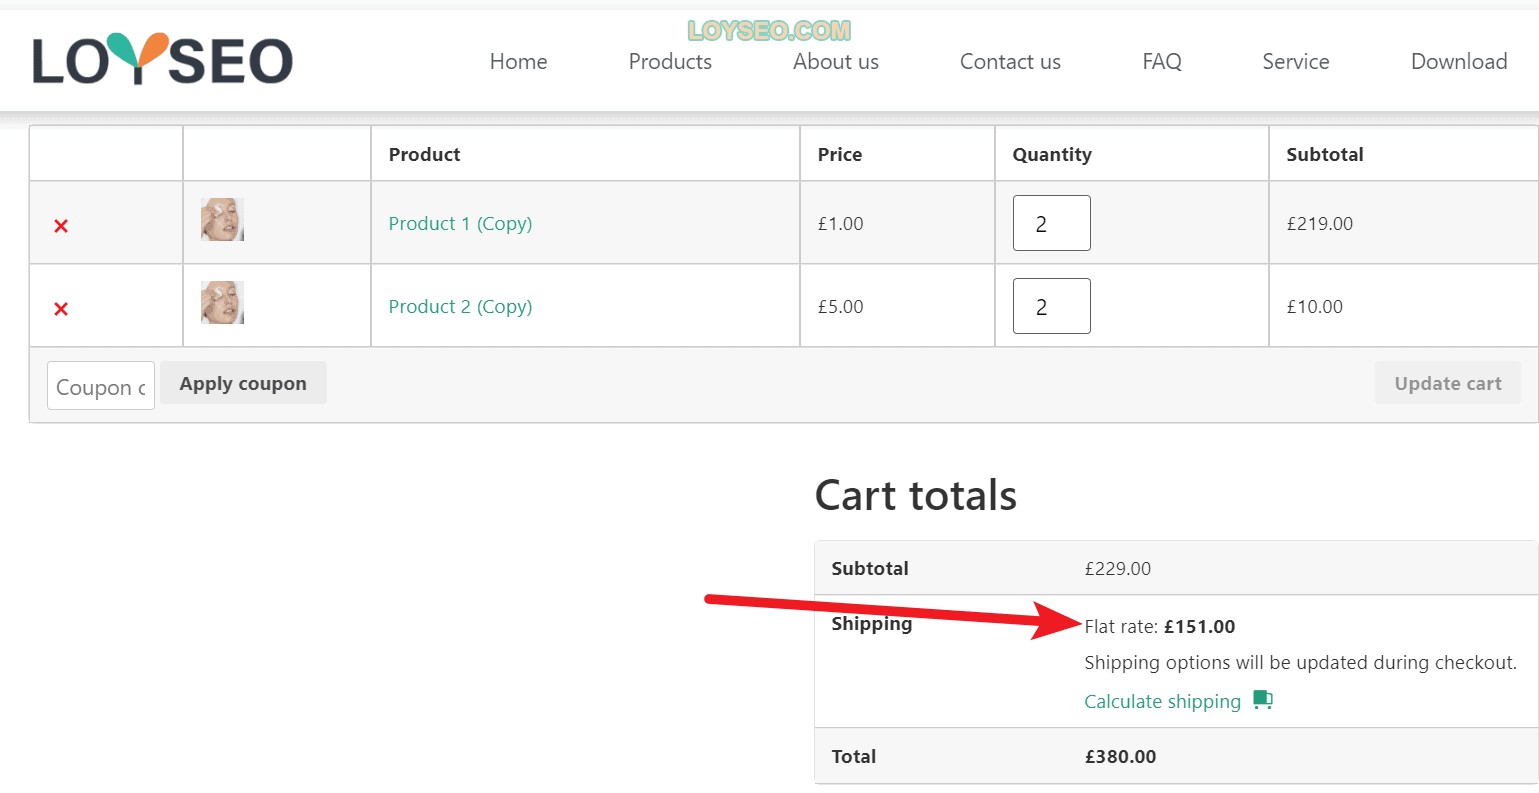The height and width of the screenshot is (793, 1539).
Task: Click the truck icon beside Calculate shipping
Action: pyautogui.click(x=1263, y=700)
